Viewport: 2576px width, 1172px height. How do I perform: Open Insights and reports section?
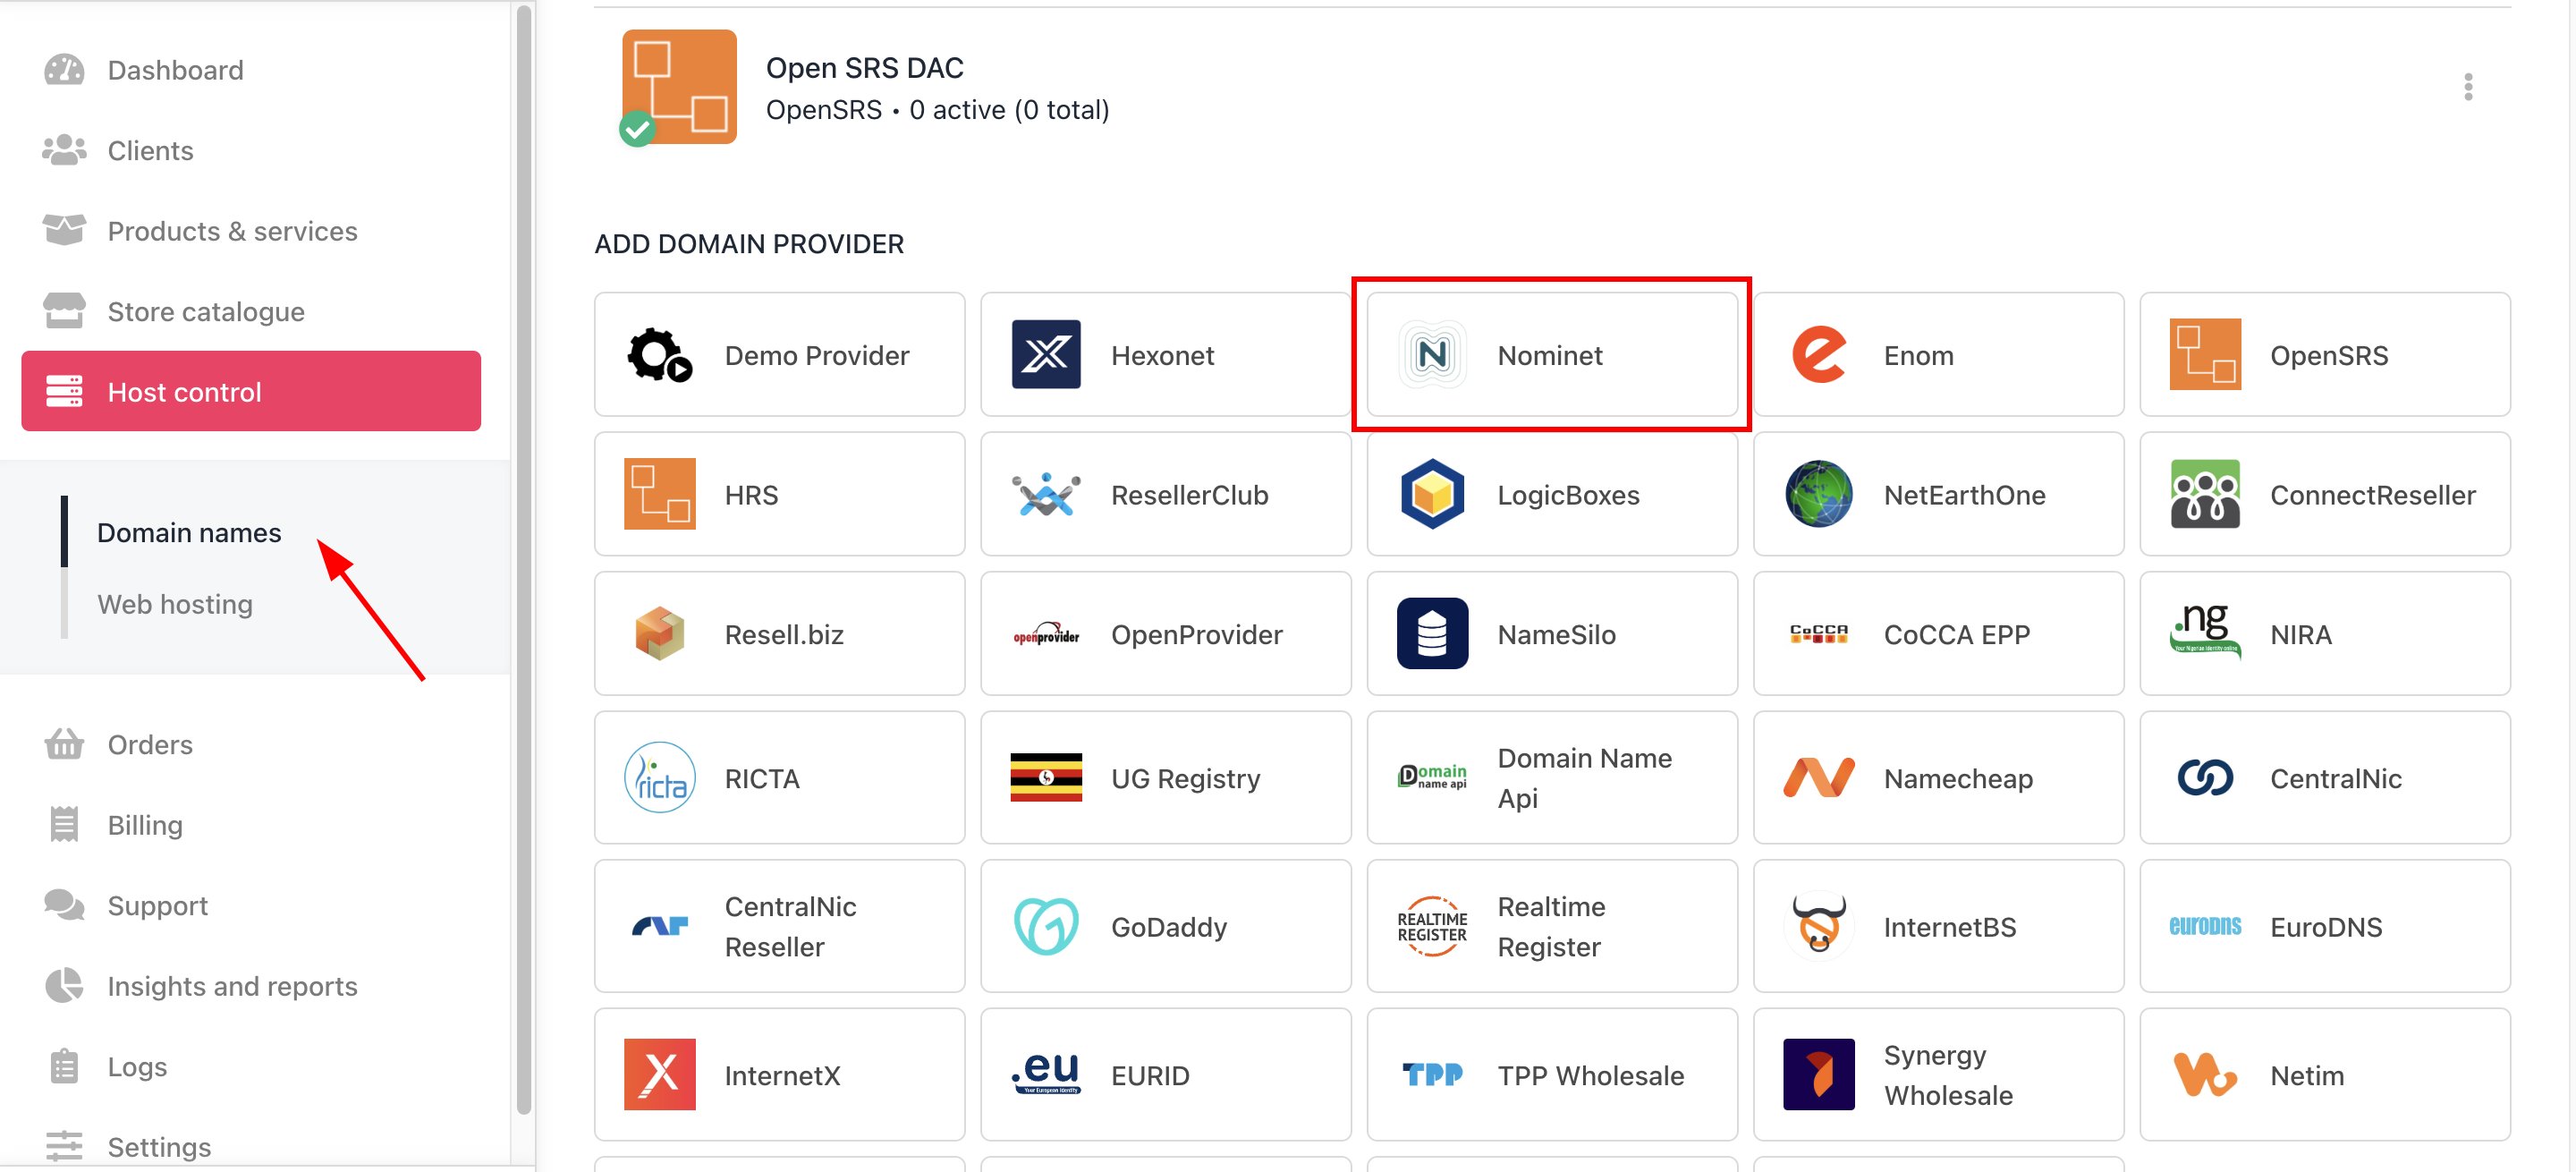pyautogui.click(x=251, y=986)
